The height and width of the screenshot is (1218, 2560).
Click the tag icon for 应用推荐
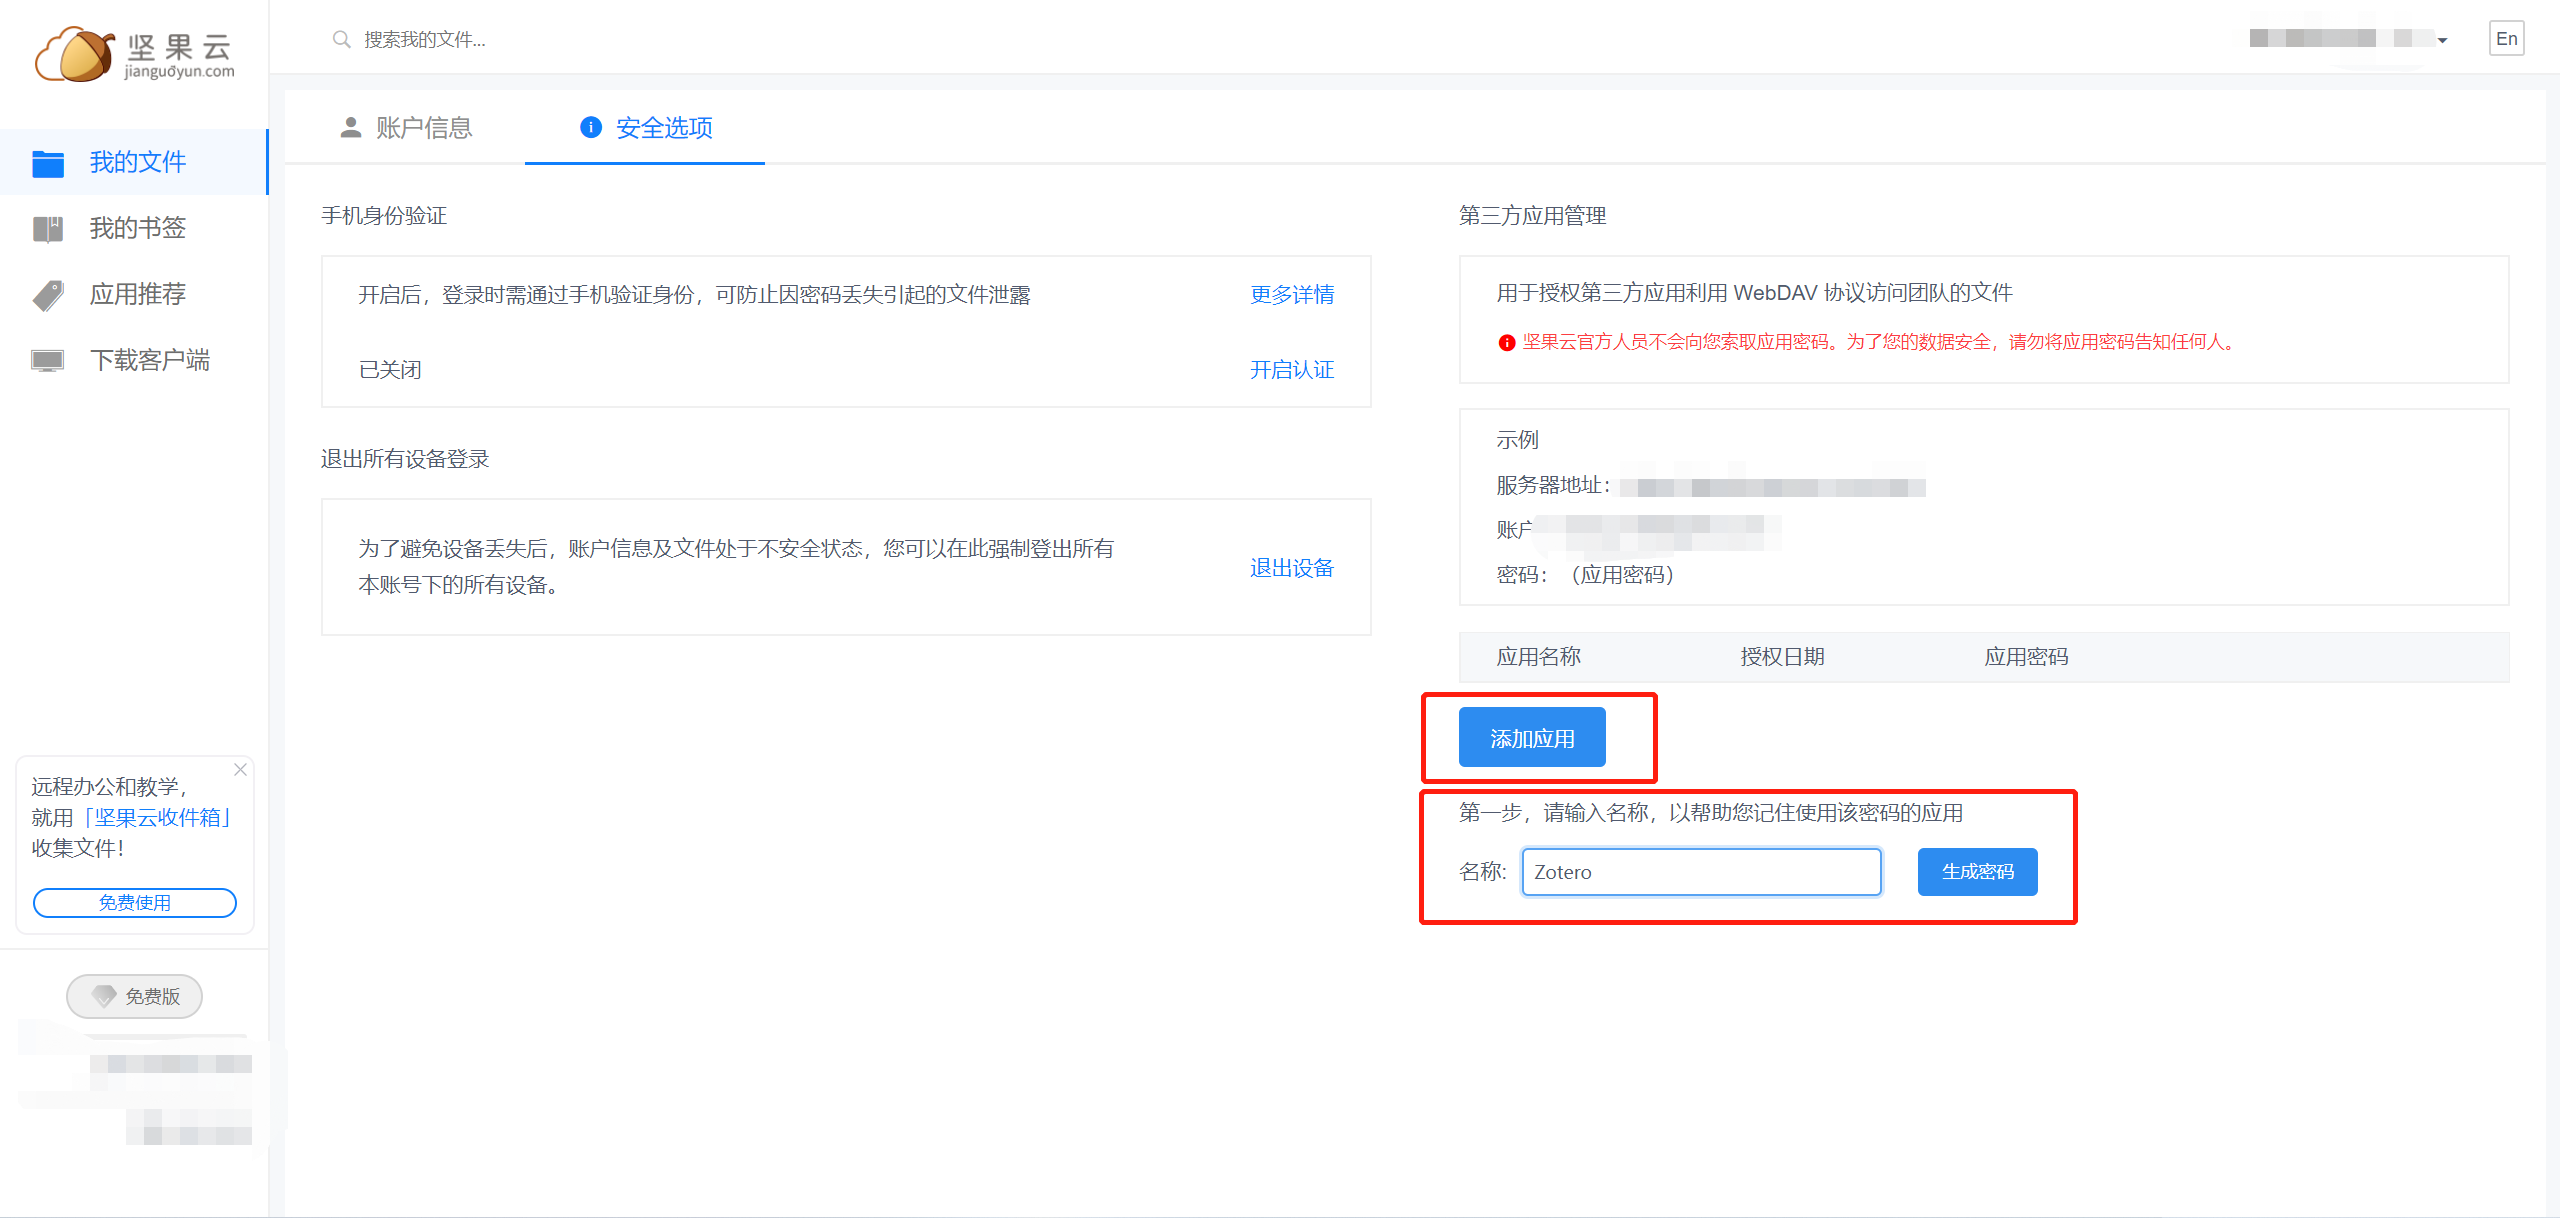click(x=48, y=295)
